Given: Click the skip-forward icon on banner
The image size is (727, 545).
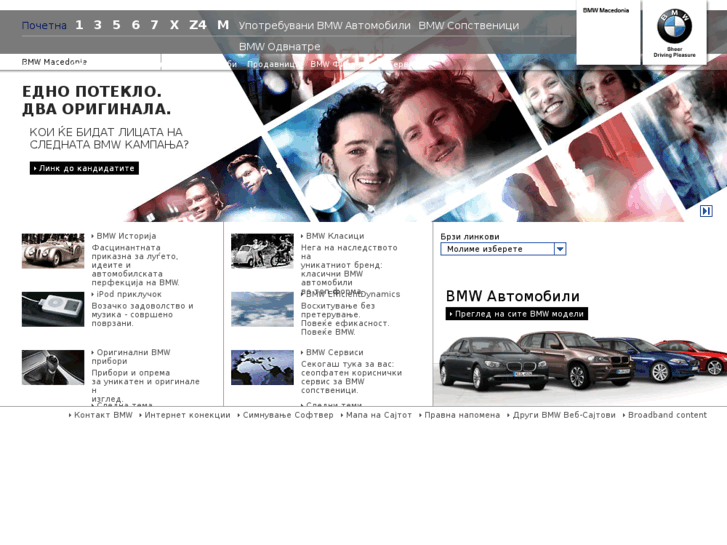Looking at the screenshot, I should coord(706,211).
